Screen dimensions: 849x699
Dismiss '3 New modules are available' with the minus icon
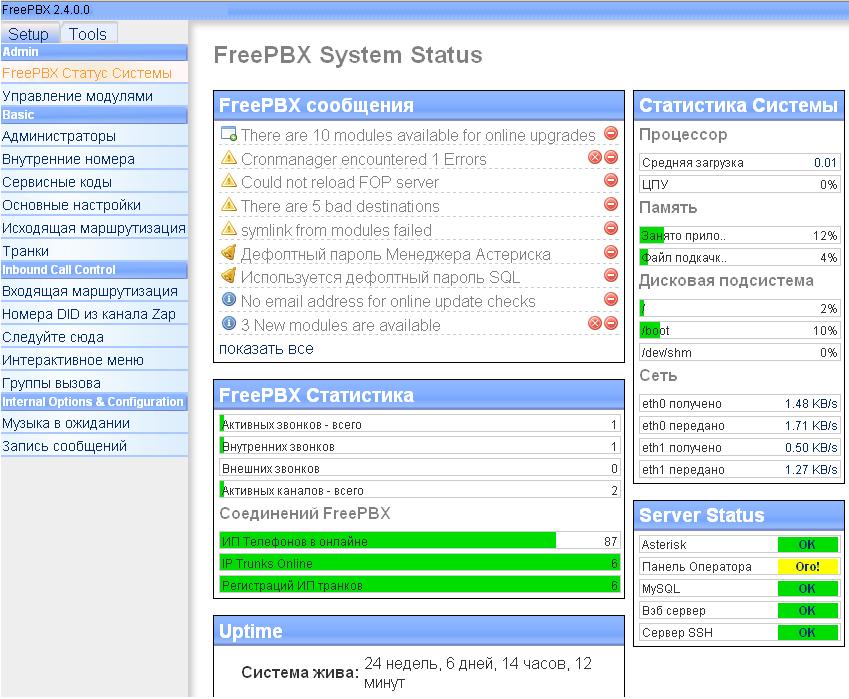611,323
